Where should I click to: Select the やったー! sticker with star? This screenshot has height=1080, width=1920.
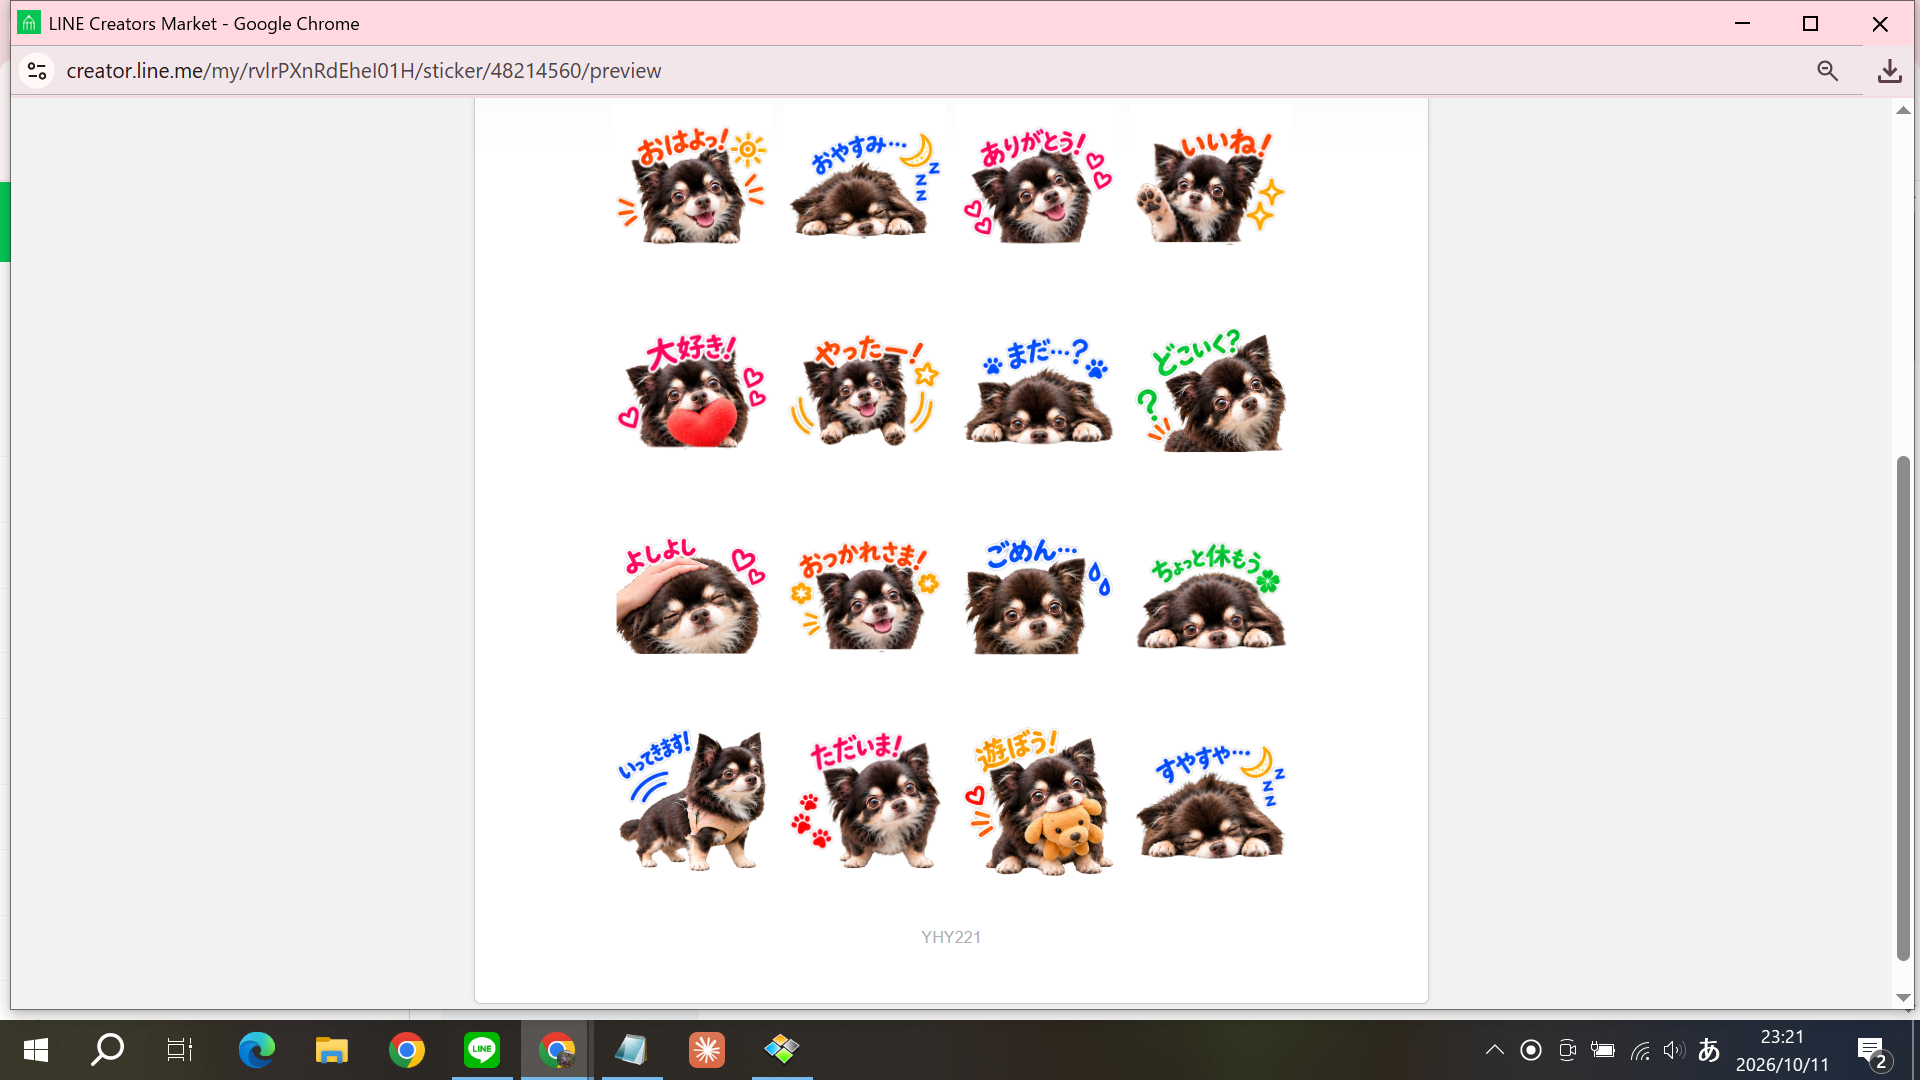click(865, 391)
